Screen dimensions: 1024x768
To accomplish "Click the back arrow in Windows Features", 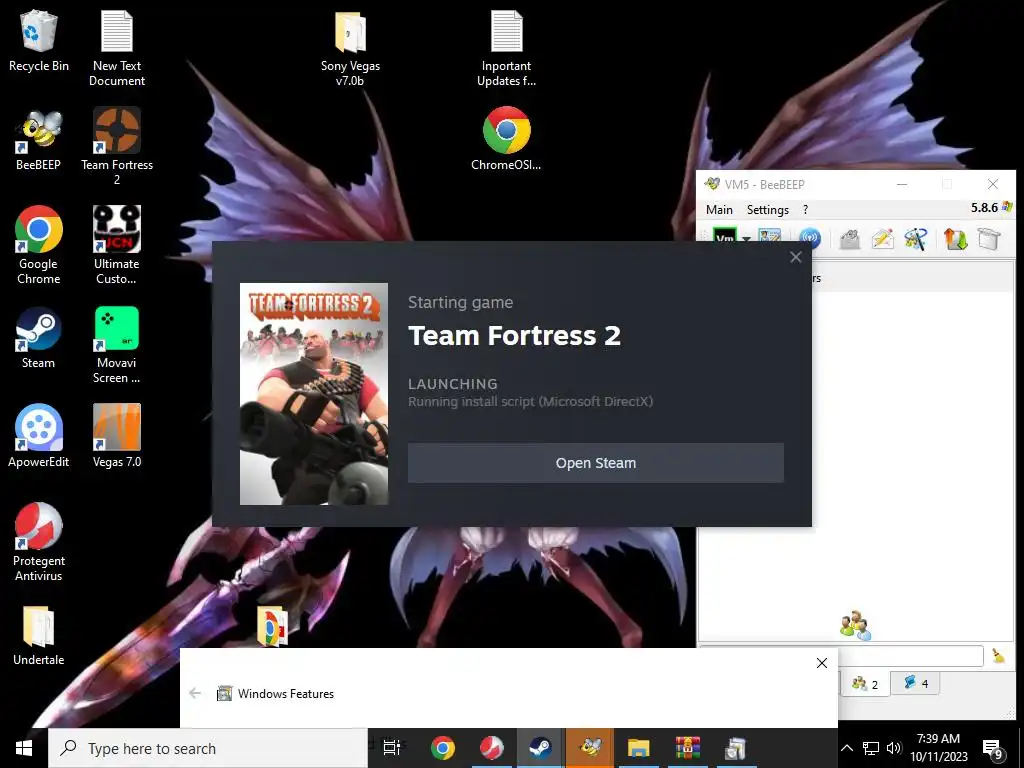I will click(x=195, y=693).
